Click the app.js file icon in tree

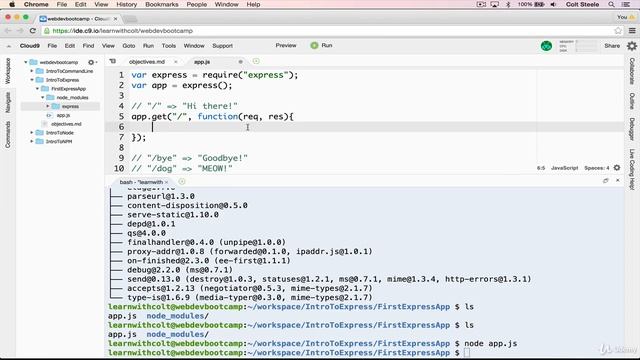coord(49,116)
